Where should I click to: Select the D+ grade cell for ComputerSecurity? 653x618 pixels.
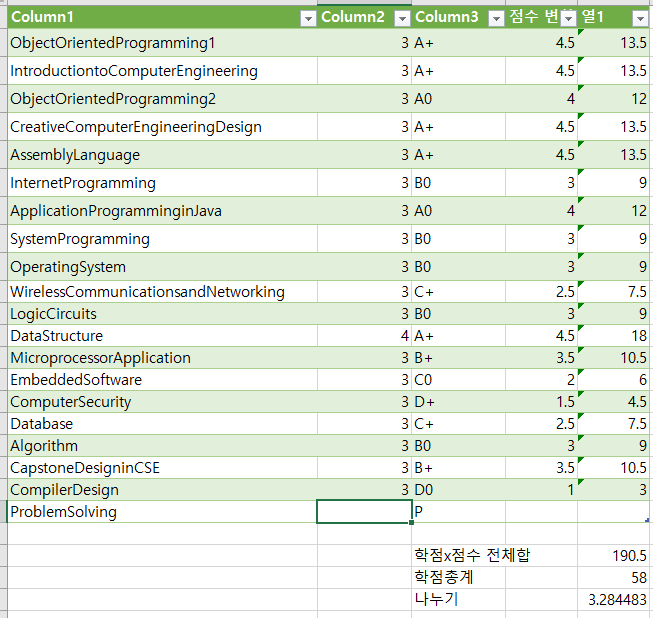(459, 401)
